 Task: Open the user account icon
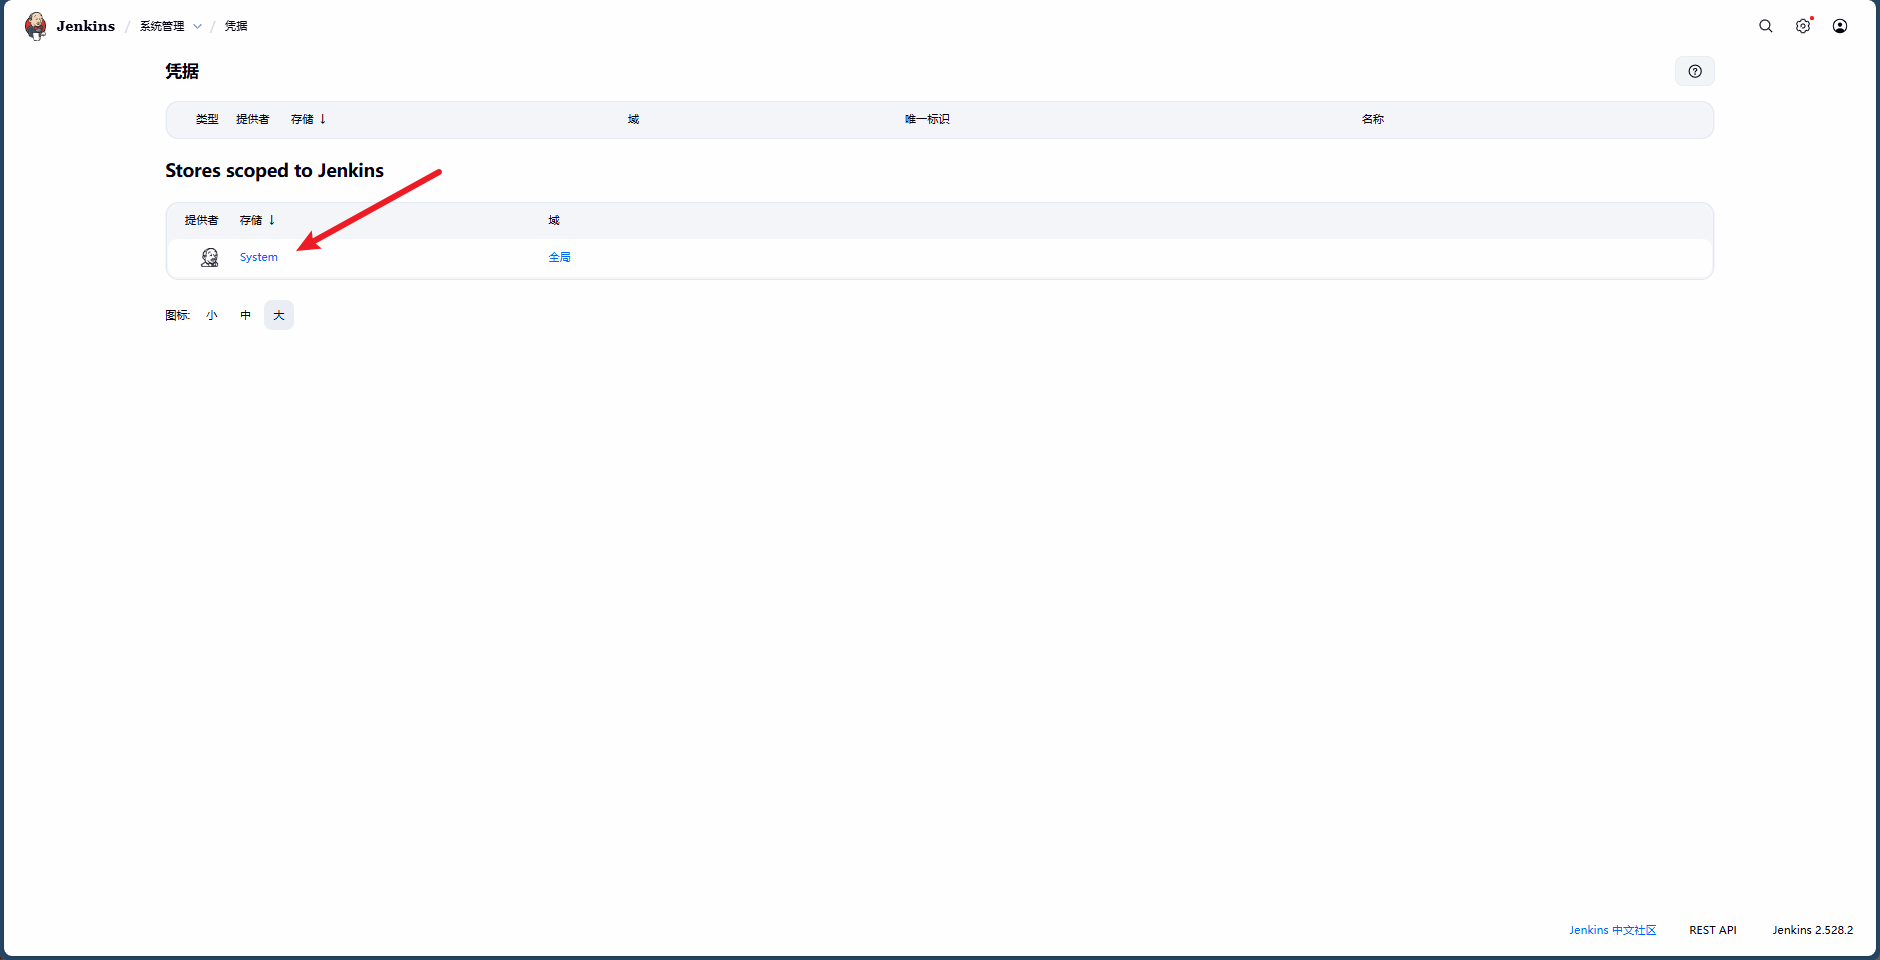point(1840,26)
